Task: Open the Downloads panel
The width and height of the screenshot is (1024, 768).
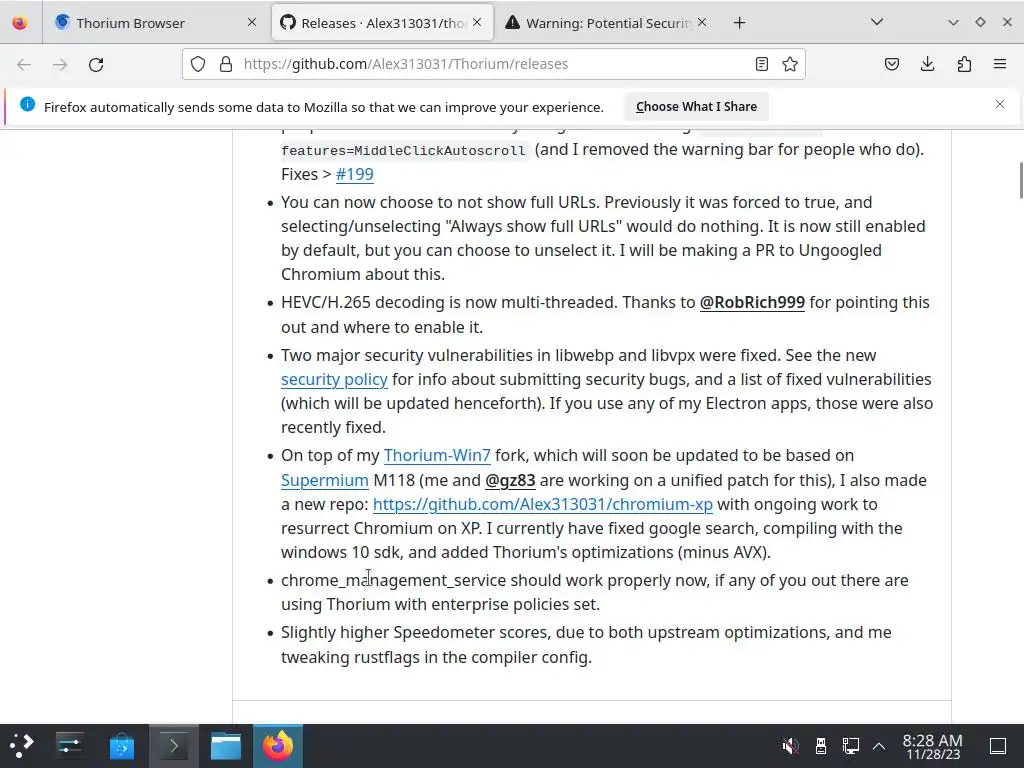Action: pyautogui.click(x=927, y=64)
